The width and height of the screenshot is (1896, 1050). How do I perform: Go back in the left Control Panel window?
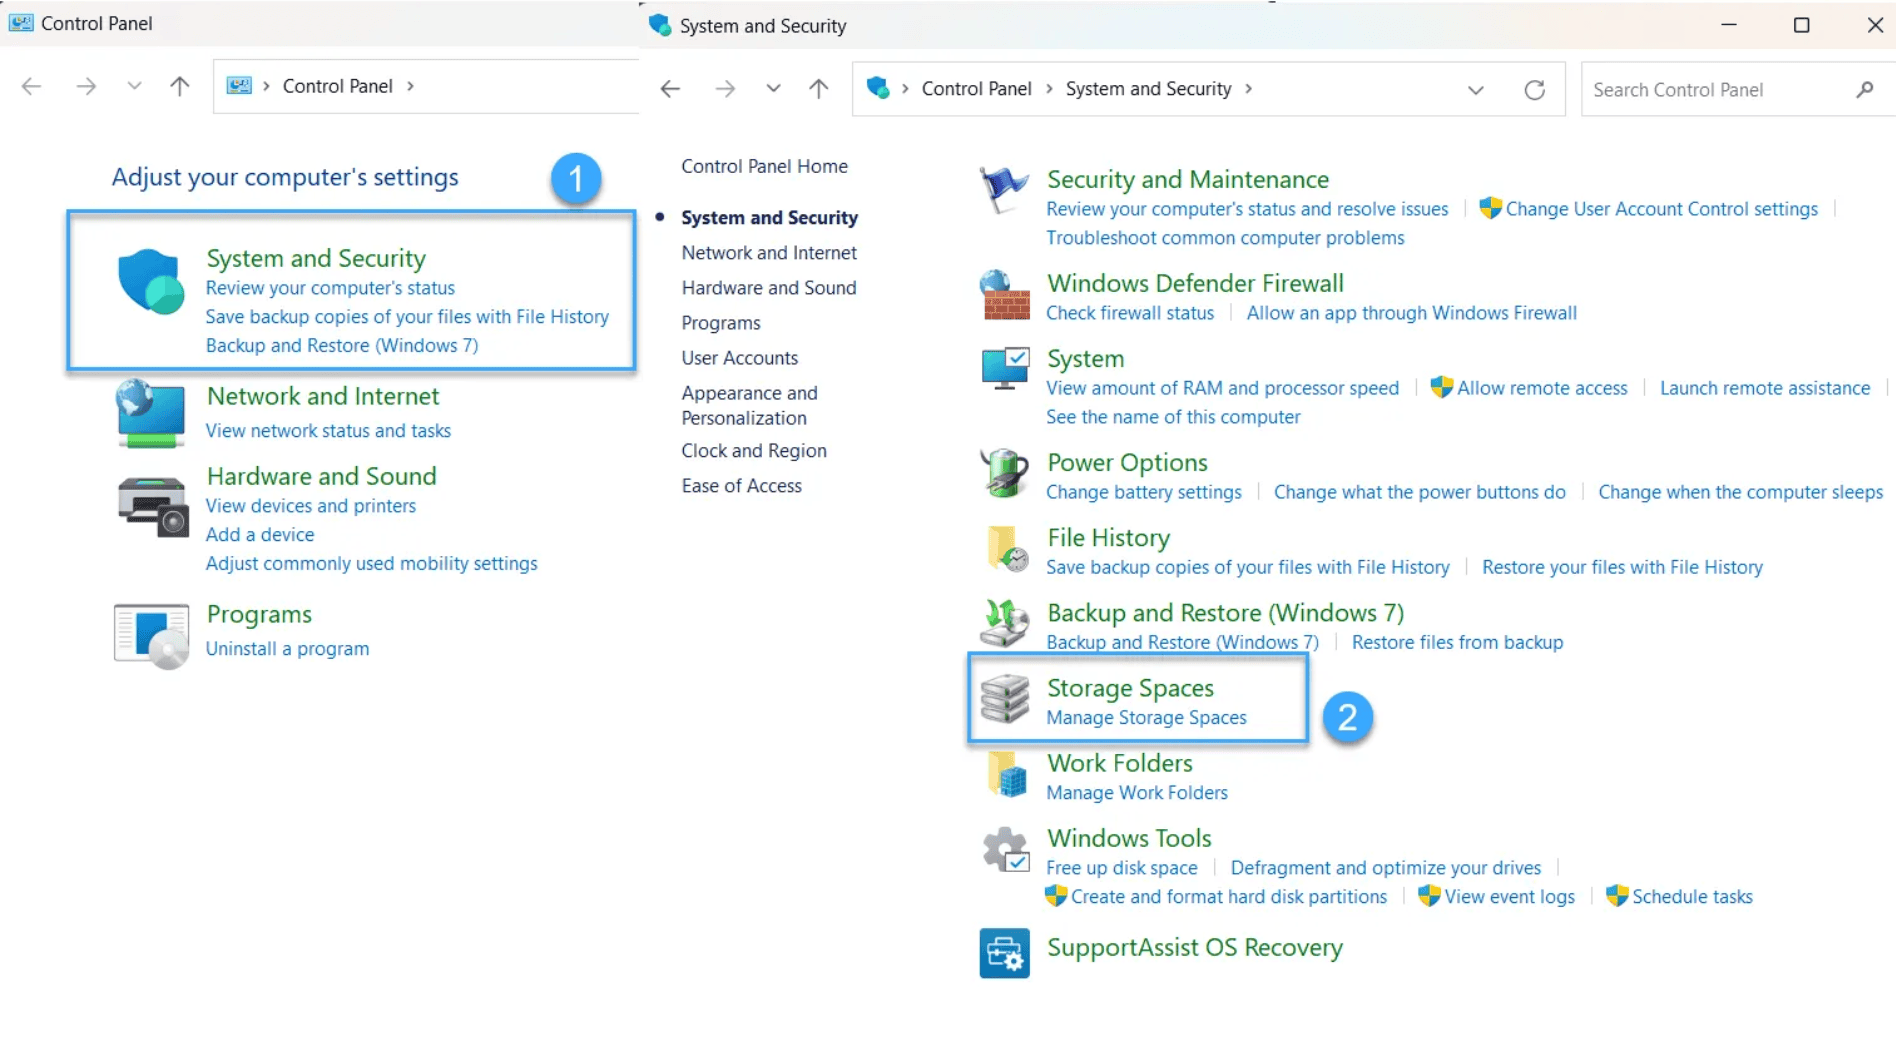tap(31, 86)
